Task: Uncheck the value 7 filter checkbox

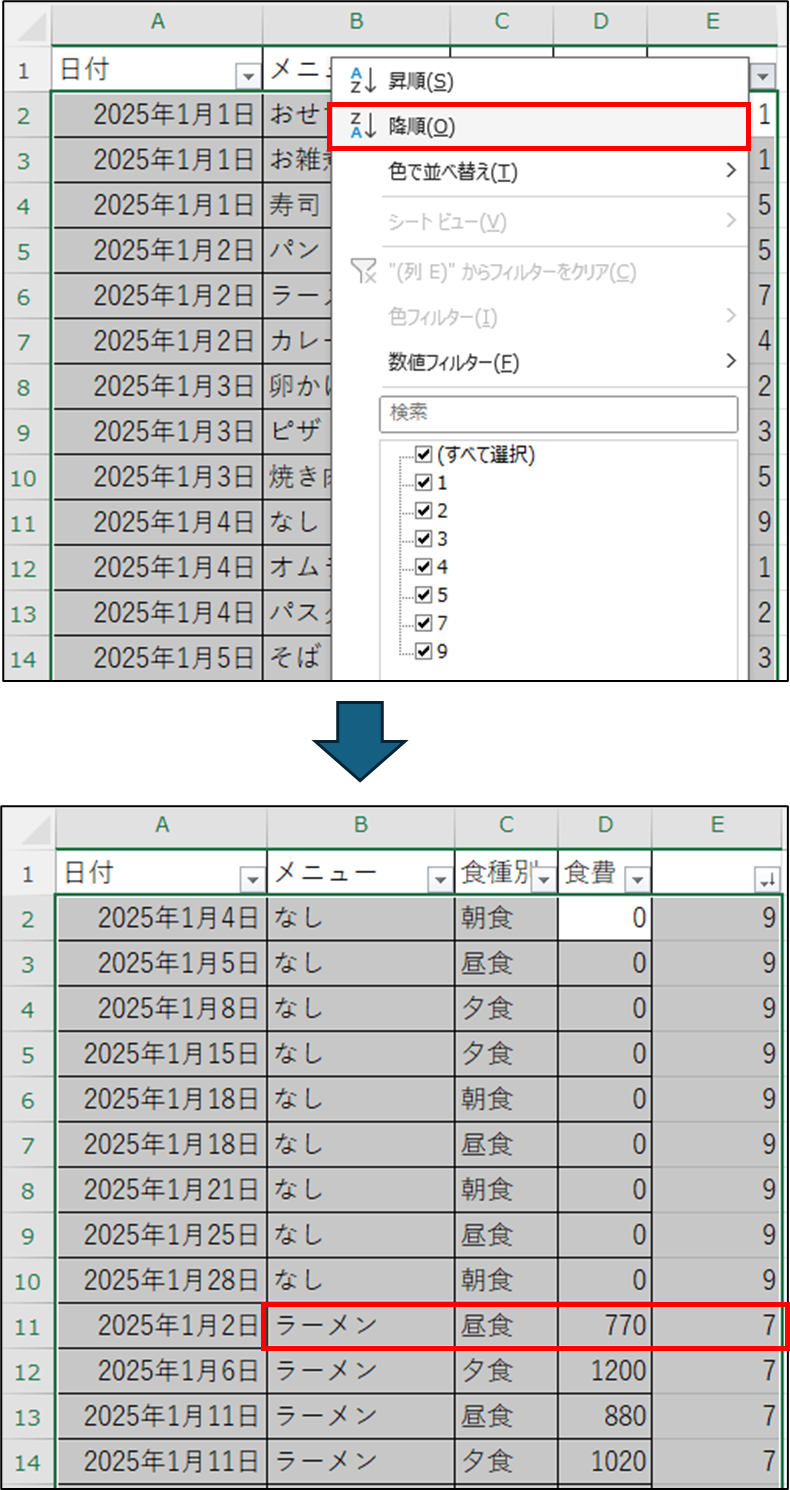Action: pyautogui.click(x=422, y=623)
